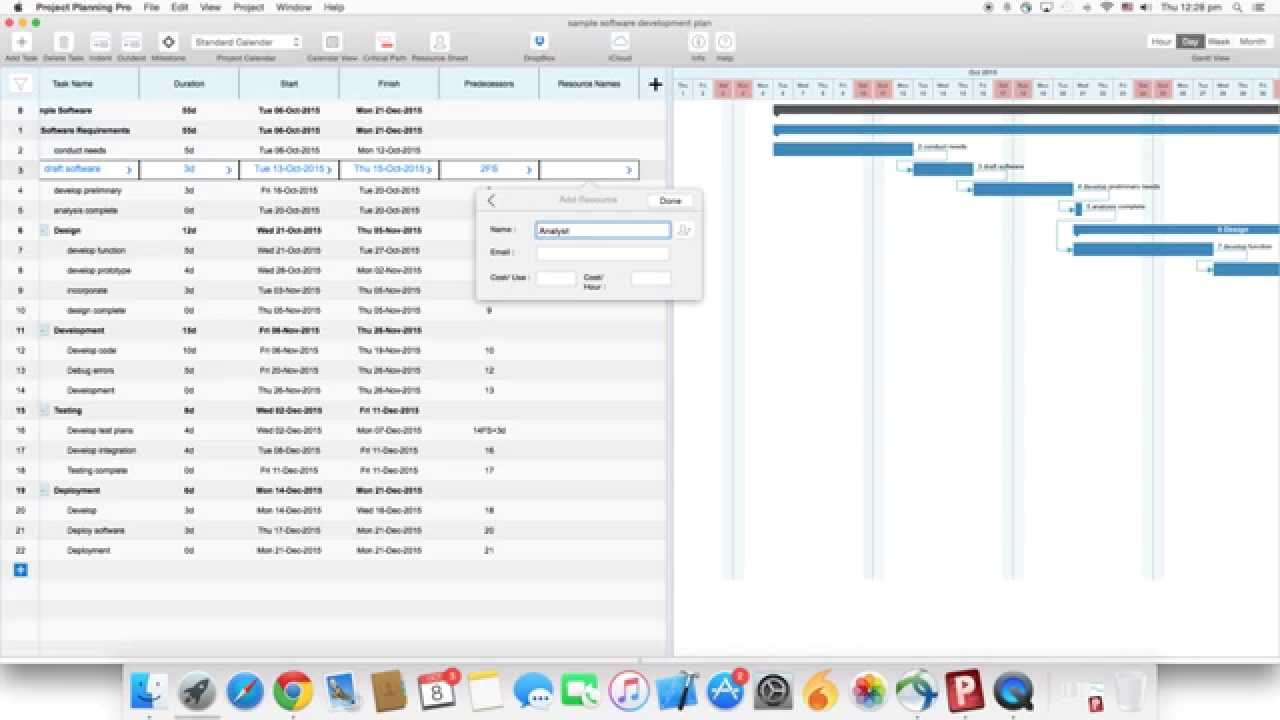Open the Apple menu
Viewport: 1280px width, 720px height.
click(18, 7)
